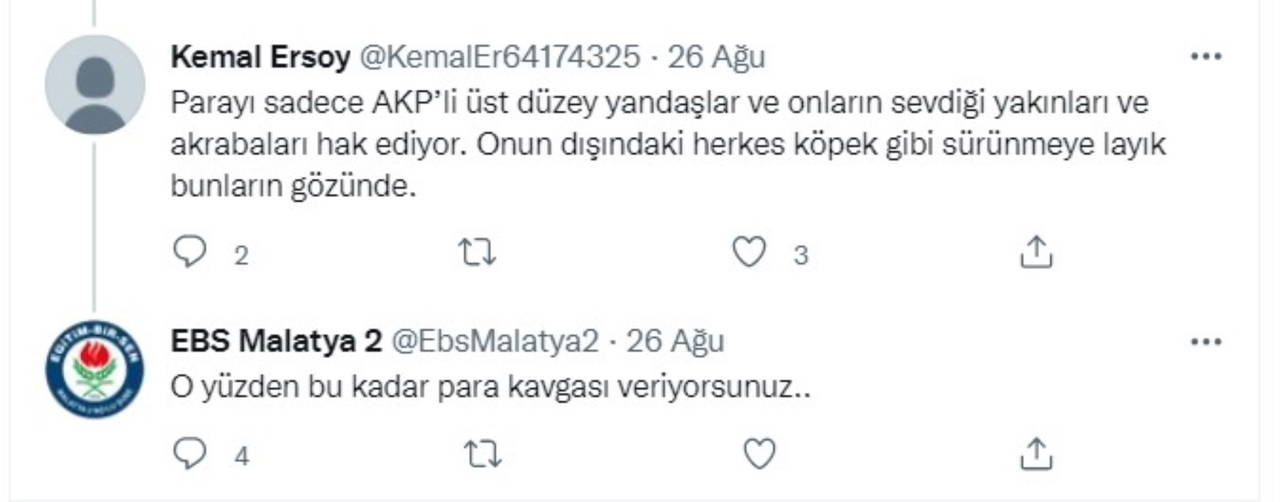Viewport: 1280px width, 502px height.
Task: Retweet EBS Malatya 2's tweet
Action: tap(482, 455)
